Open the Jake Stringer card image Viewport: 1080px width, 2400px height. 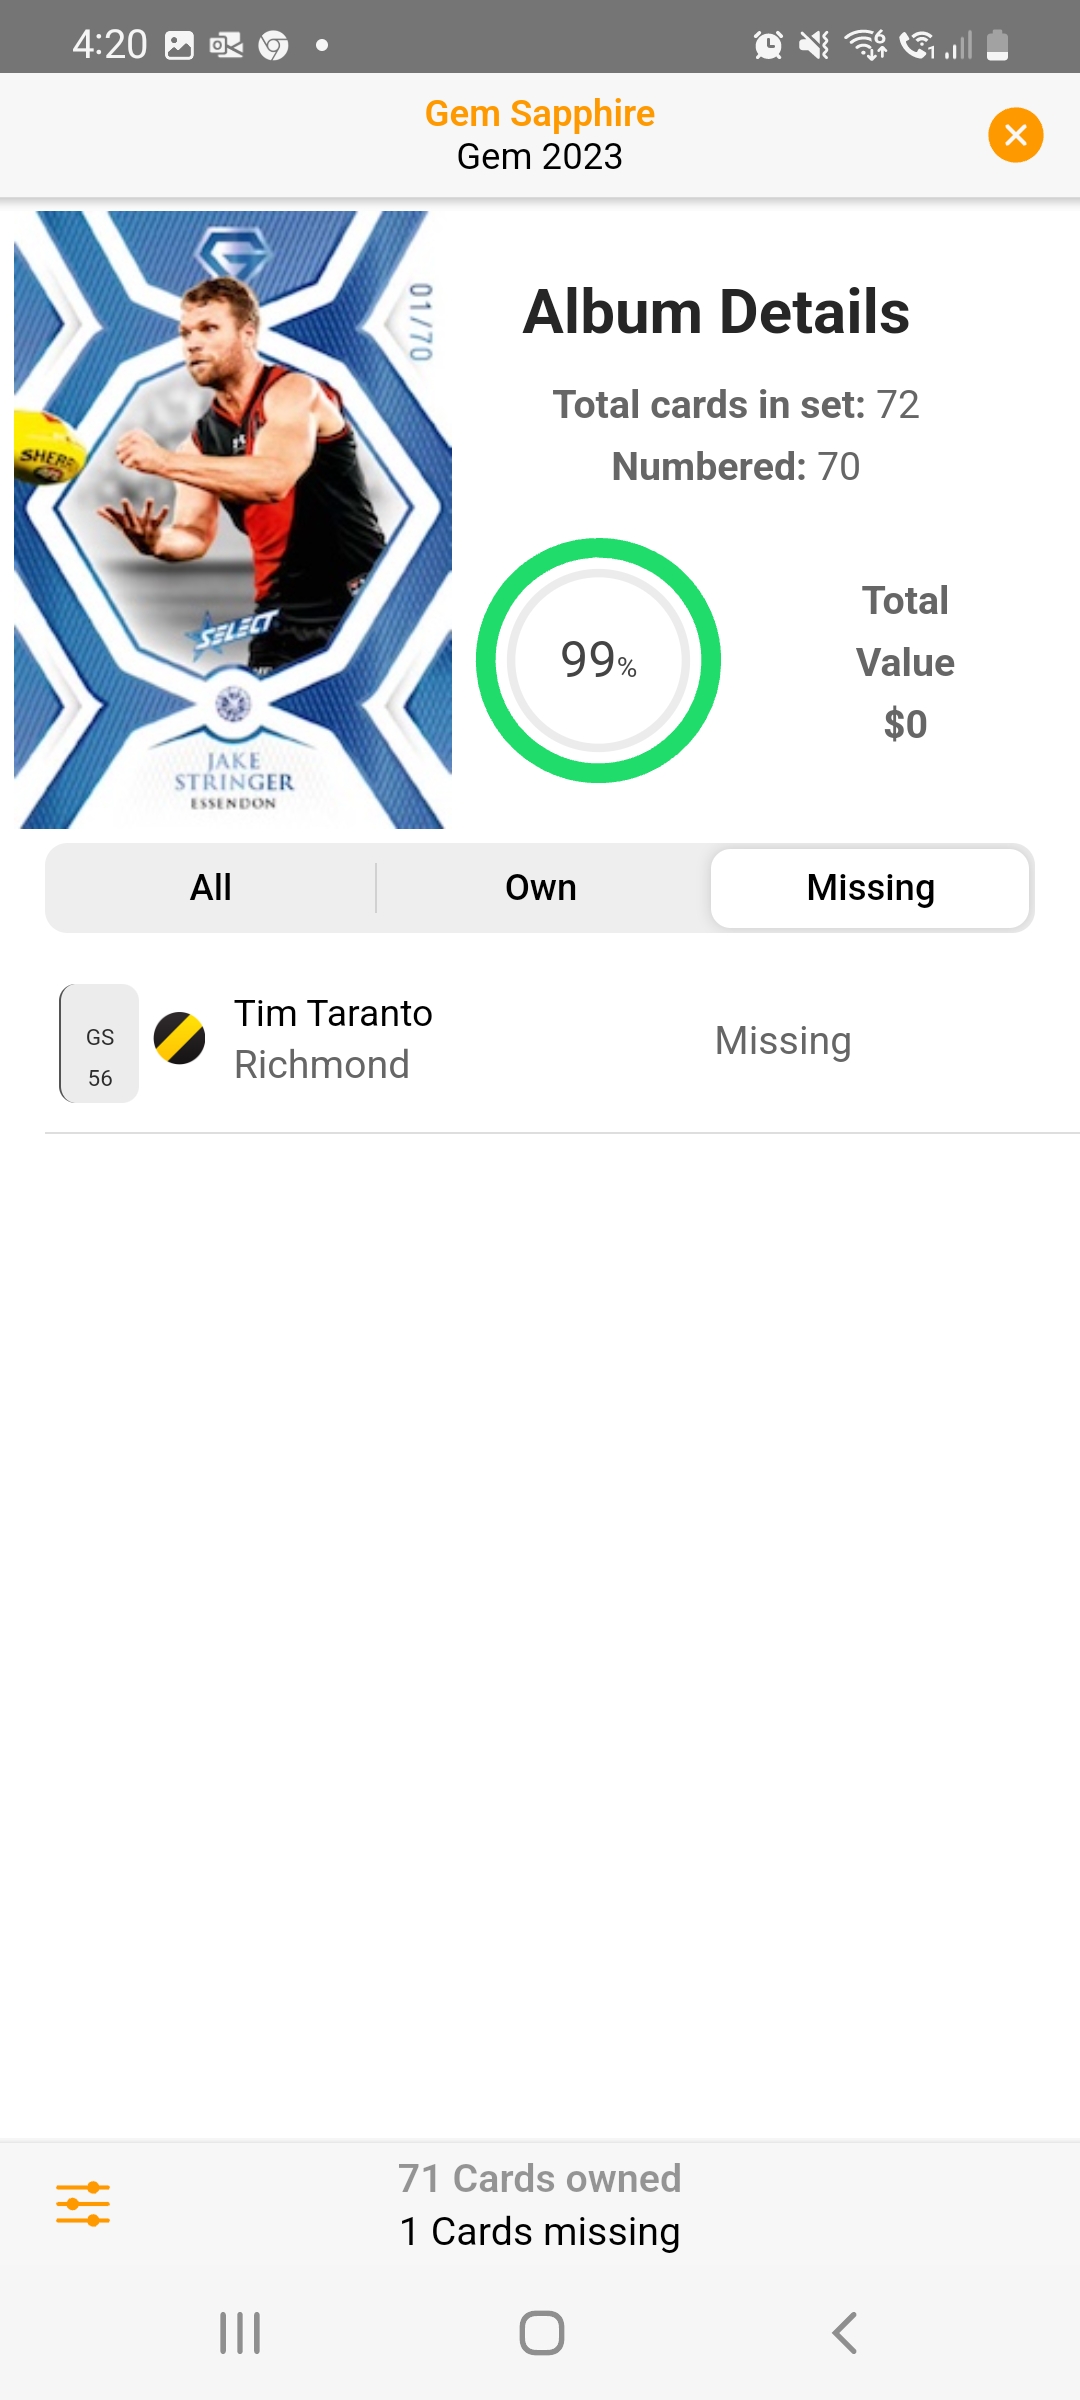pyautogui.click(x=233, y=519)
